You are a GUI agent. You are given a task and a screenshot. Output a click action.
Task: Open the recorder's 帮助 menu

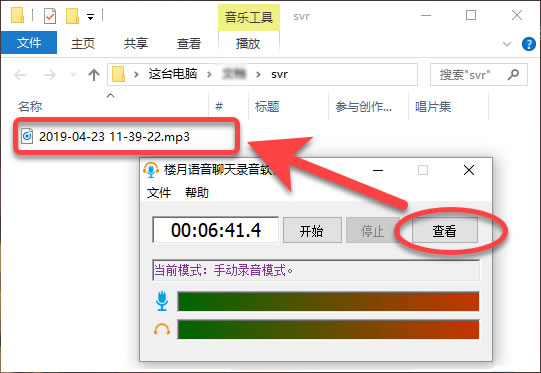pyautogui.click(x=197, y=192)
